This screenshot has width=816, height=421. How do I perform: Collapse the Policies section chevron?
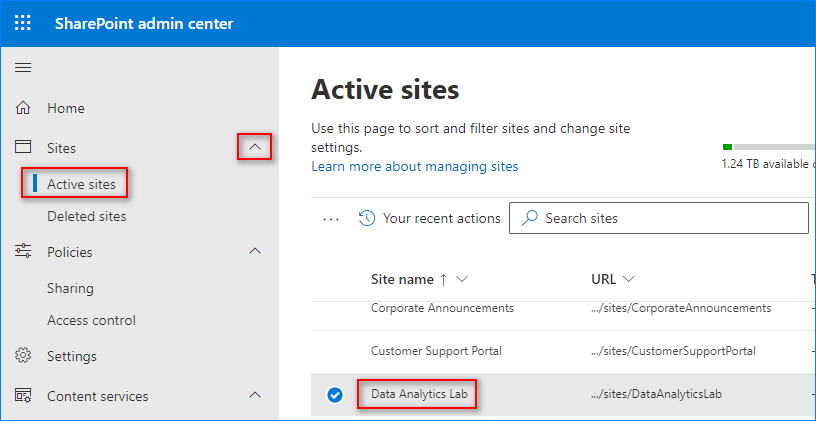254,251
